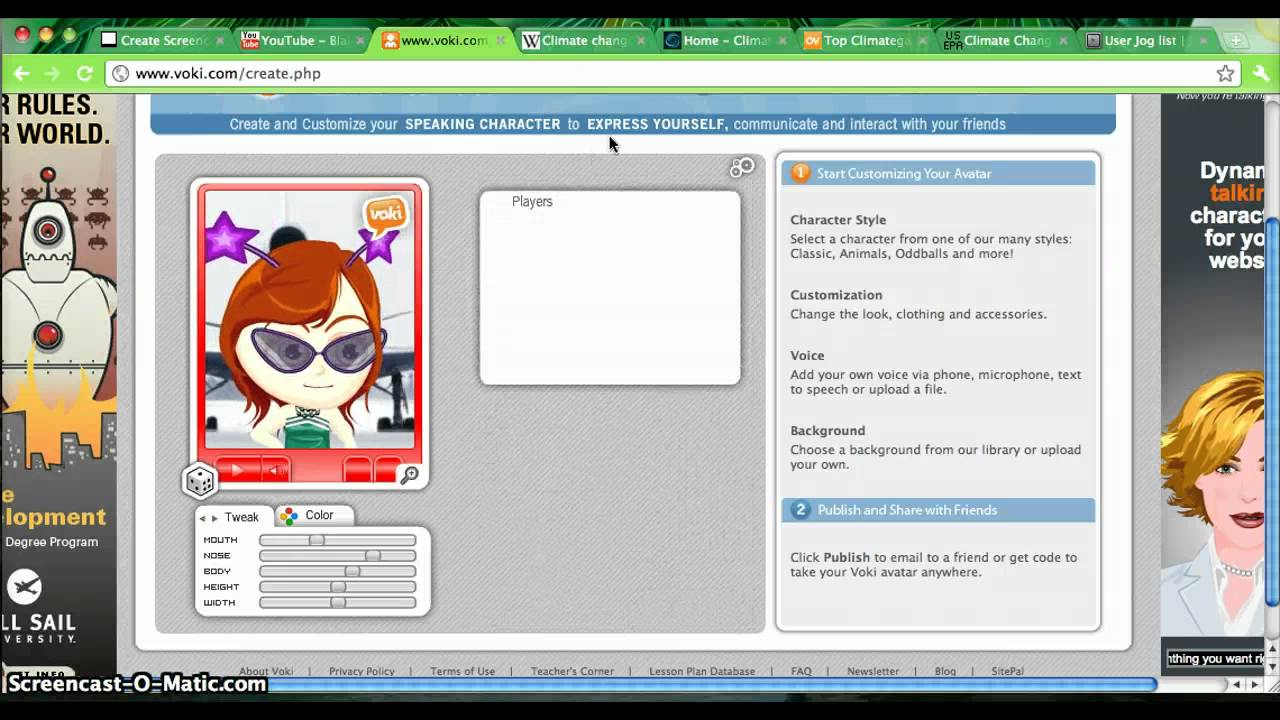
Task: Click the dice randomize avatar icon
Action: point(200,481)
